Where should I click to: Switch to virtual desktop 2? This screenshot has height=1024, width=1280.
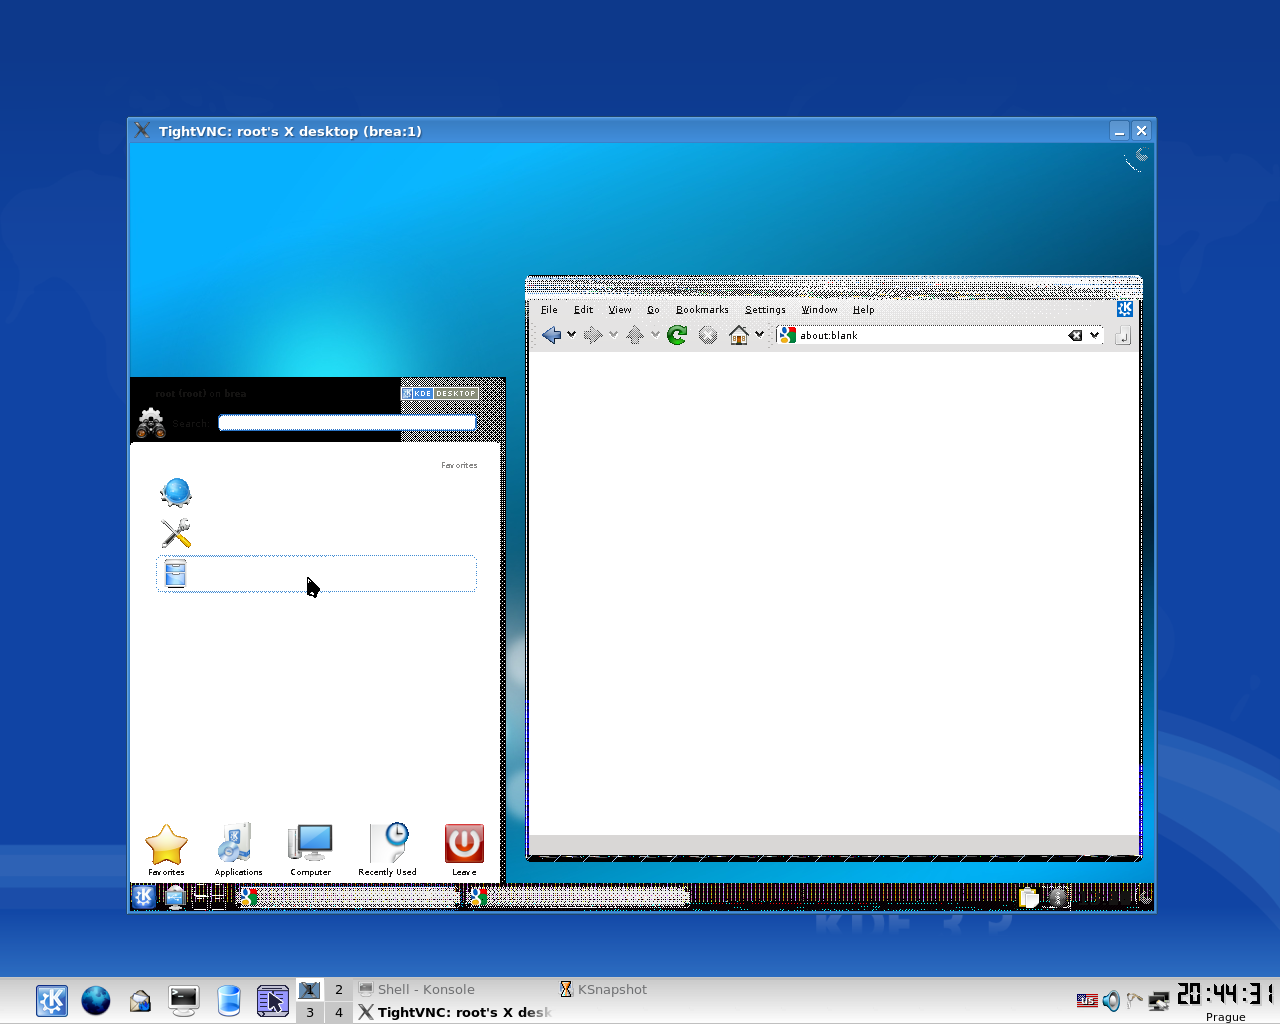[339, 989]
